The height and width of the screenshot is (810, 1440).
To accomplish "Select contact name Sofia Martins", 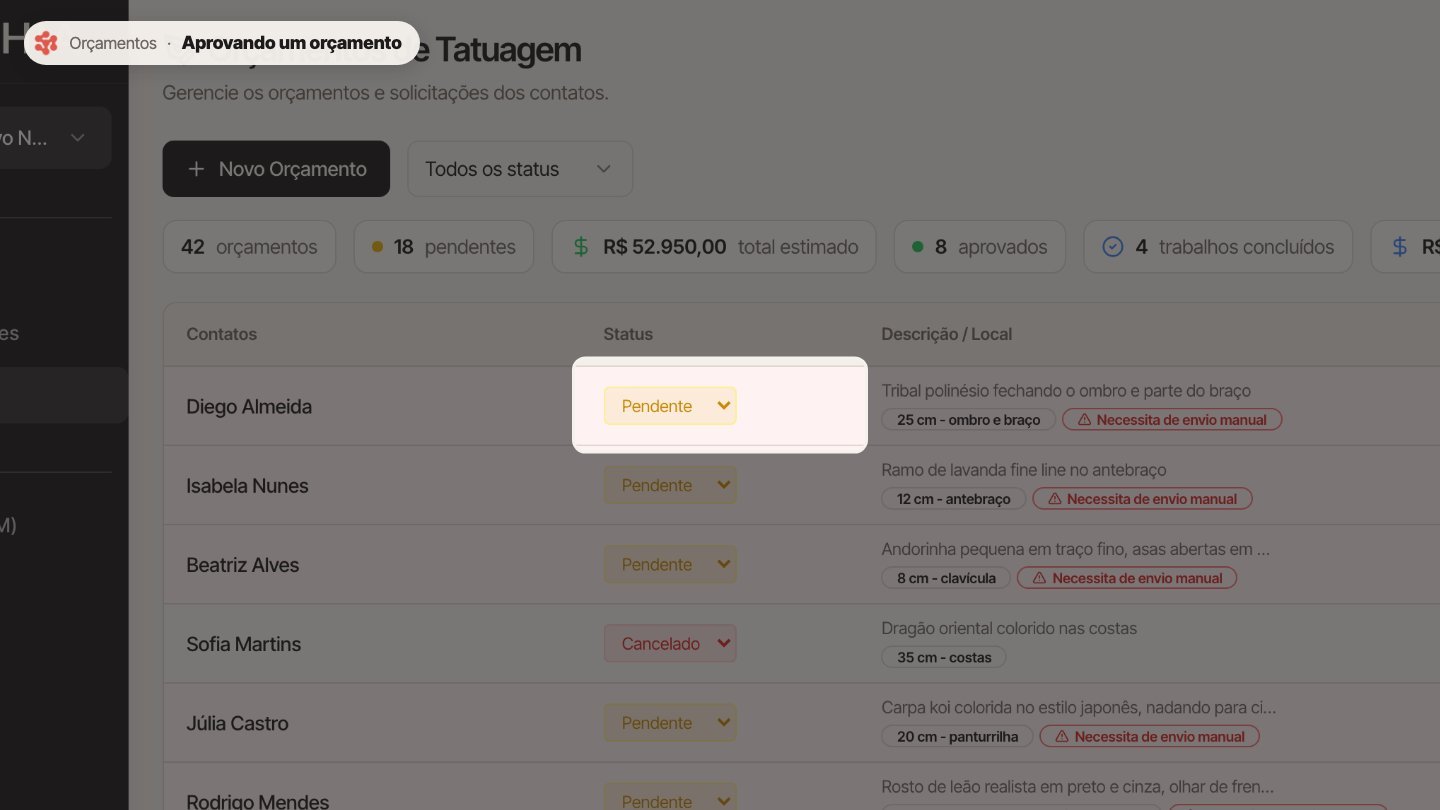I will pos(244,644).
